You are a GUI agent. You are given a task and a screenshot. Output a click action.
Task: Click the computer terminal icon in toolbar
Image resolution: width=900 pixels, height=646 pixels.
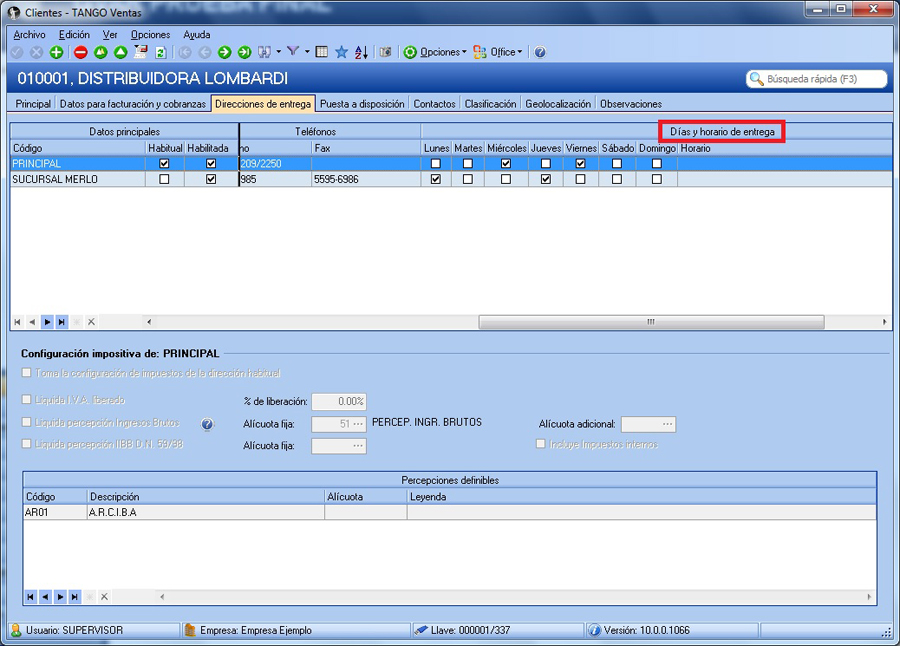click(x=141, y=52)
